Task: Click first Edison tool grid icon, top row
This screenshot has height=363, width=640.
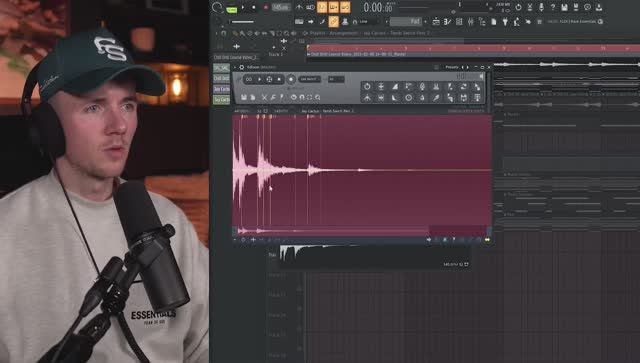Action: [367, 86]
